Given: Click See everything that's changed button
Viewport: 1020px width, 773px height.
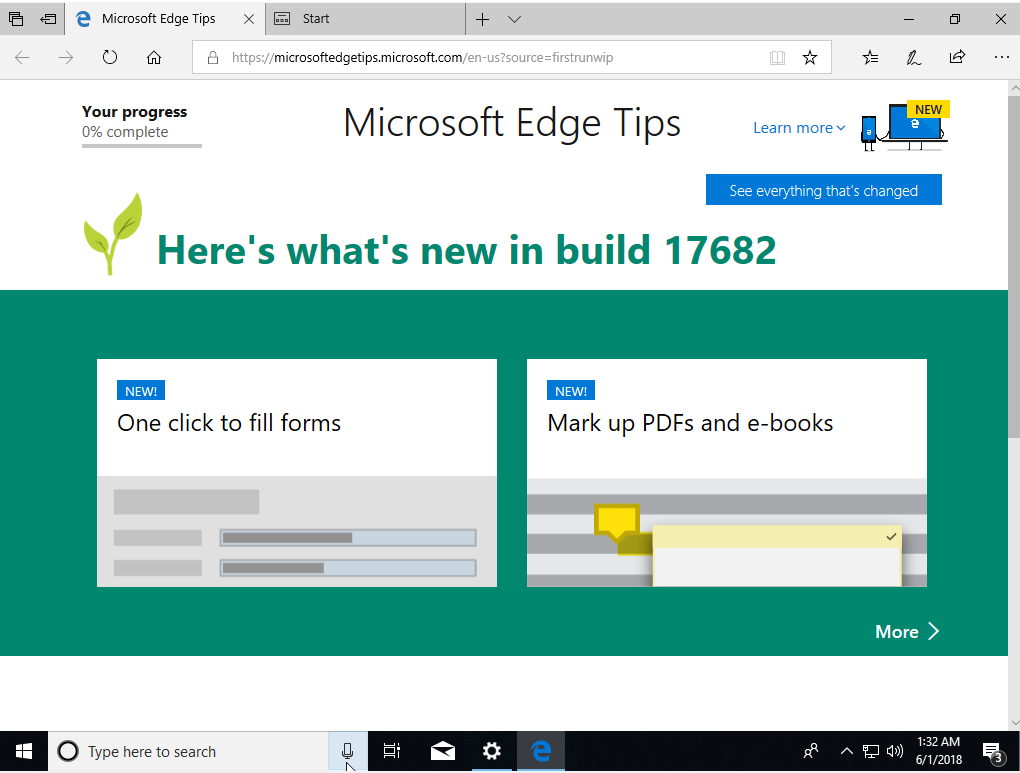Looking at the screenshot, I should 824,189.
